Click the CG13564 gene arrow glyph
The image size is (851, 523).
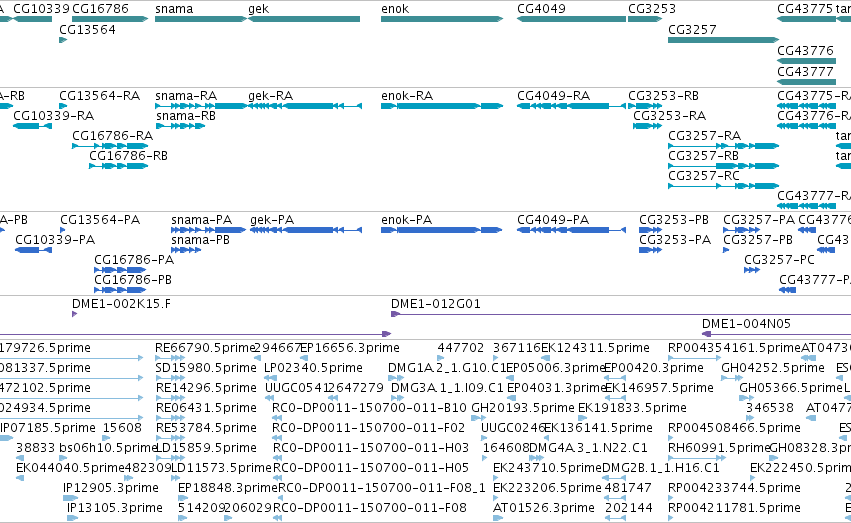[63, 40]
